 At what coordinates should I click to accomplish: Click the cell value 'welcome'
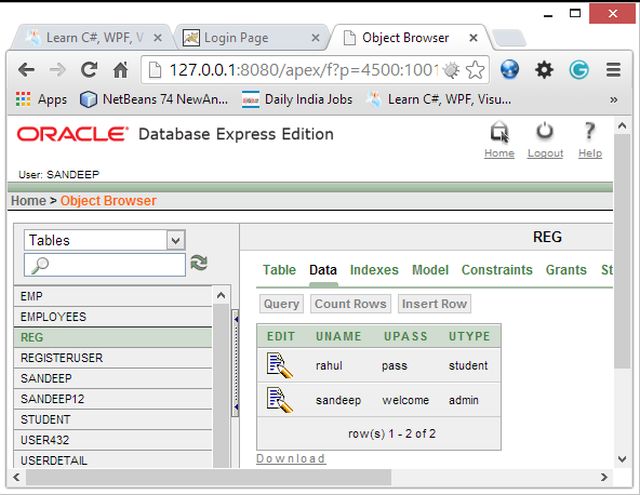(405, 400)
